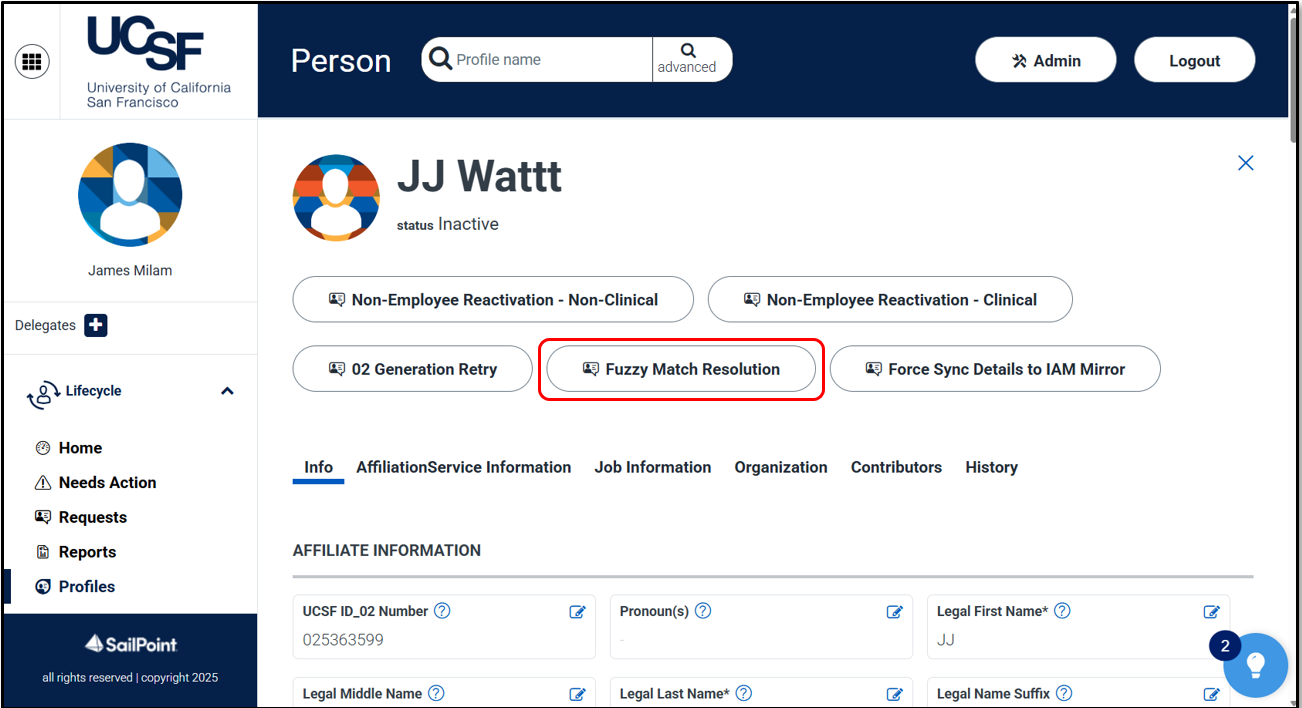Switch to the Job Information tab
Screen dimensions: 1302x708
click(x=652, y=467)
